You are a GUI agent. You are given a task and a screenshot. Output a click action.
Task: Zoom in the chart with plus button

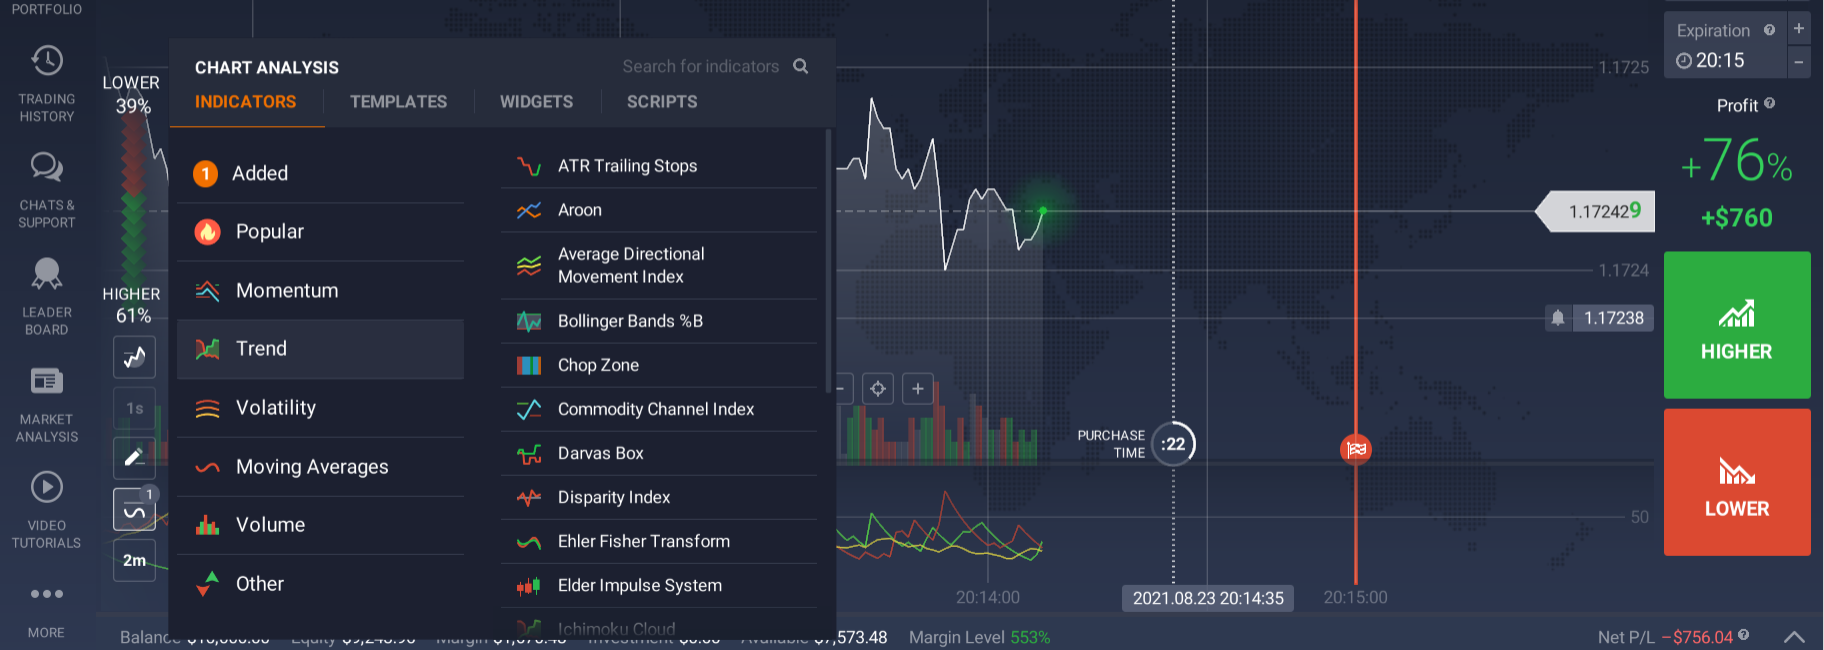(918, 388)
